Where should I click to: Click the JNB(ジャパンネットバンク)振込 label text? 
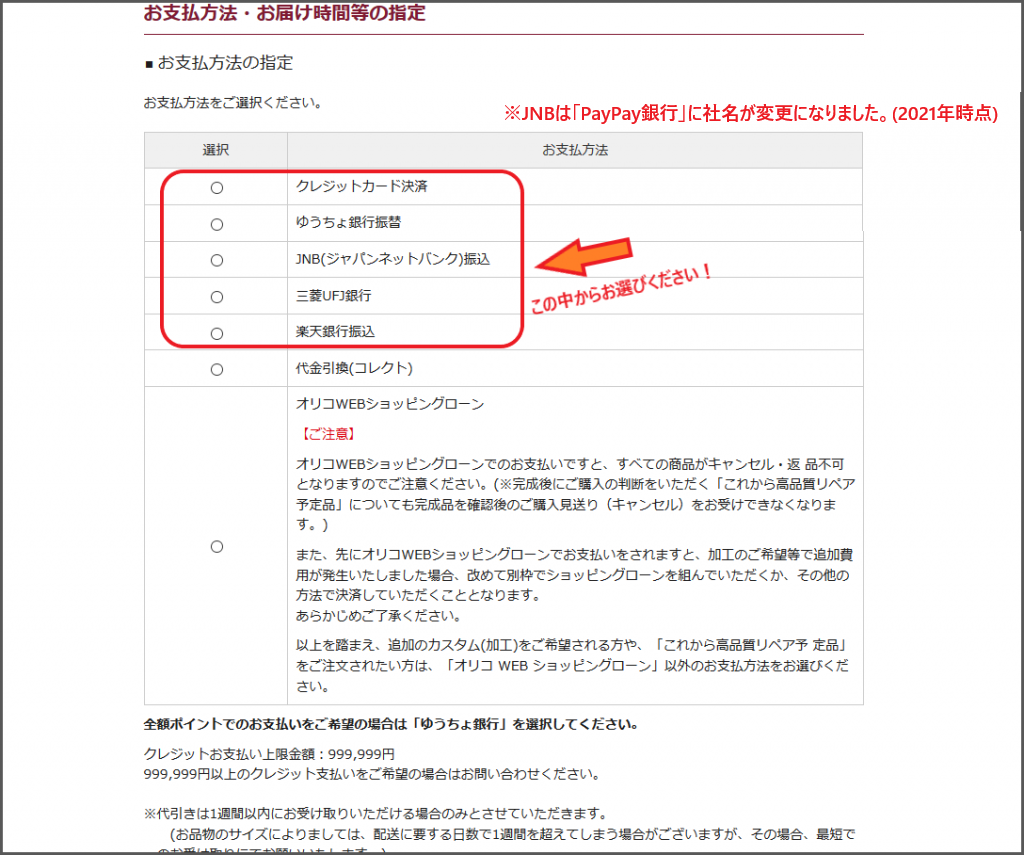392,259
